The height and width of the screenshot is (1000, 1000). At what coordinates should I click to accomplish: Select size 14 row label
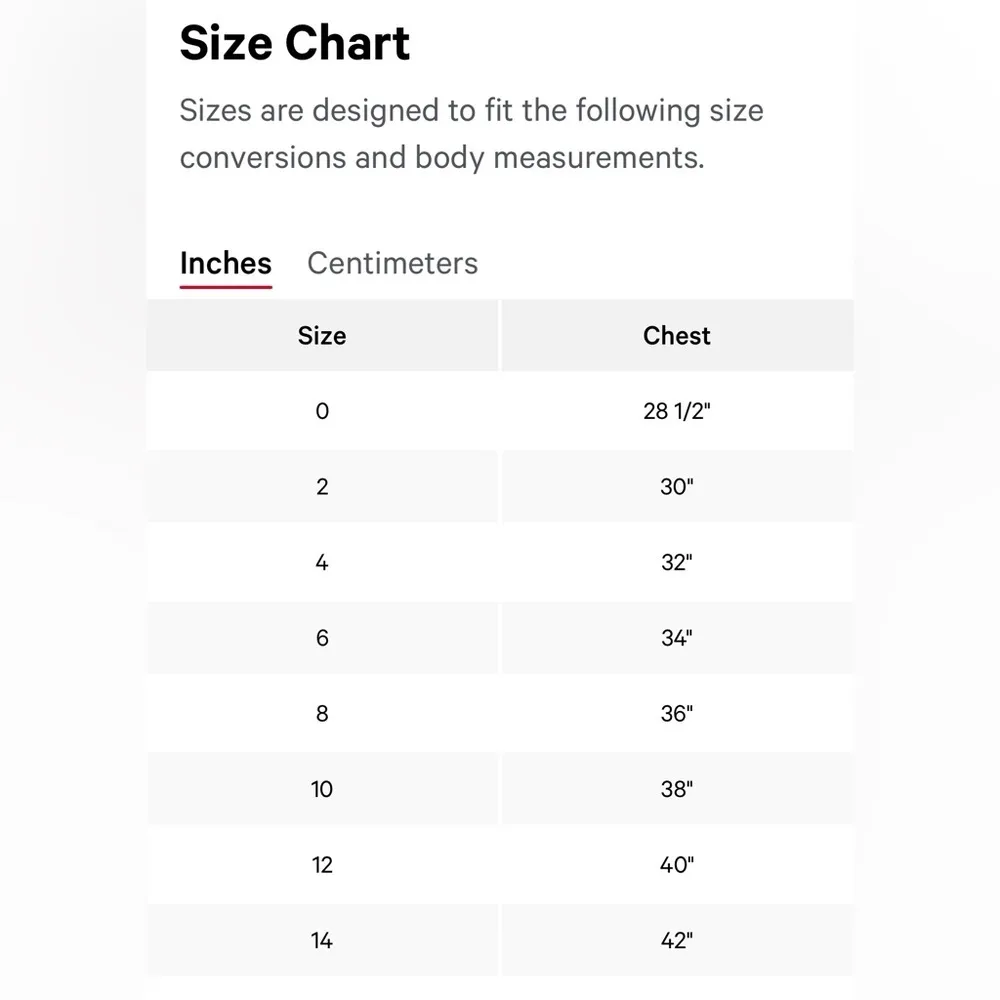click(x=322, y=940)
